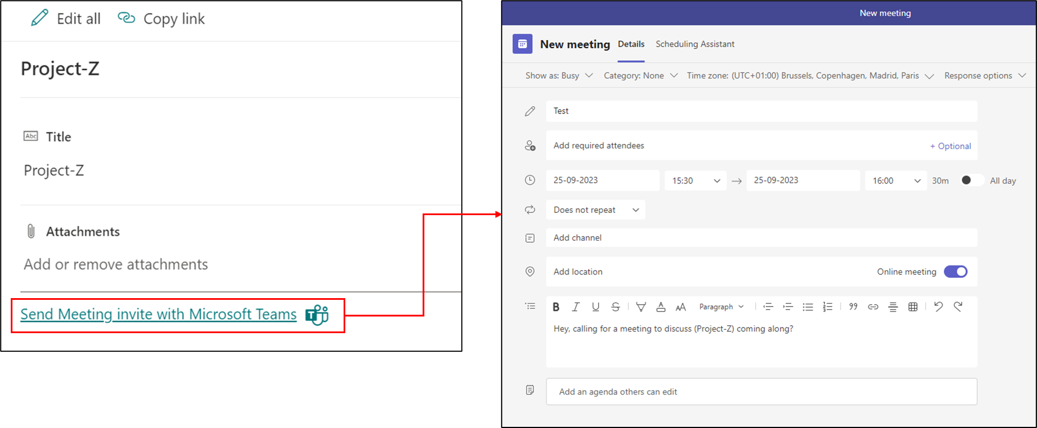1037x428 pixels.
Task: Click the attendees person icon
Action: pyautogui.click(x=529, y=146)
